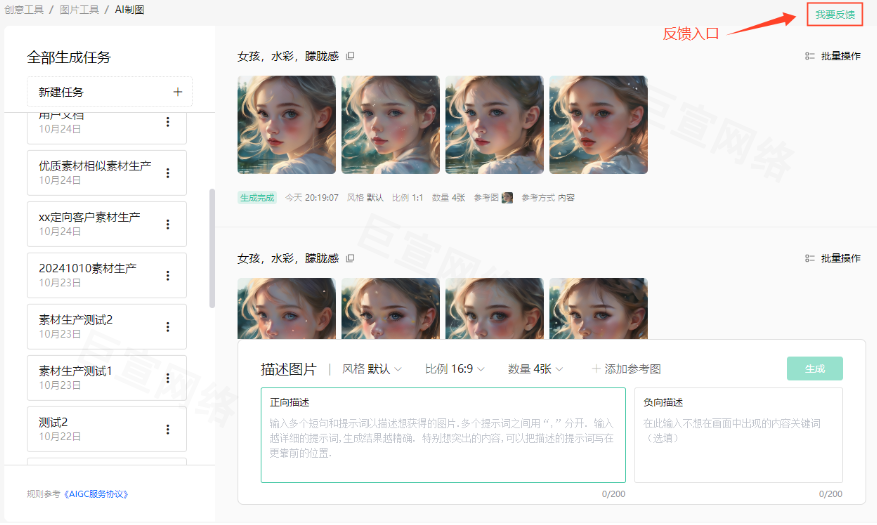
Task: Click the plus icon of 添加参考图
Action: (x=596, y=369)
